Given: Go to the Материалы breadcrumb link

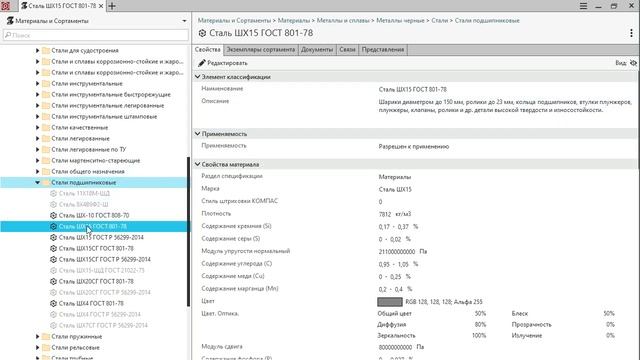Looking at the screenshot, I should pos(294,20).
